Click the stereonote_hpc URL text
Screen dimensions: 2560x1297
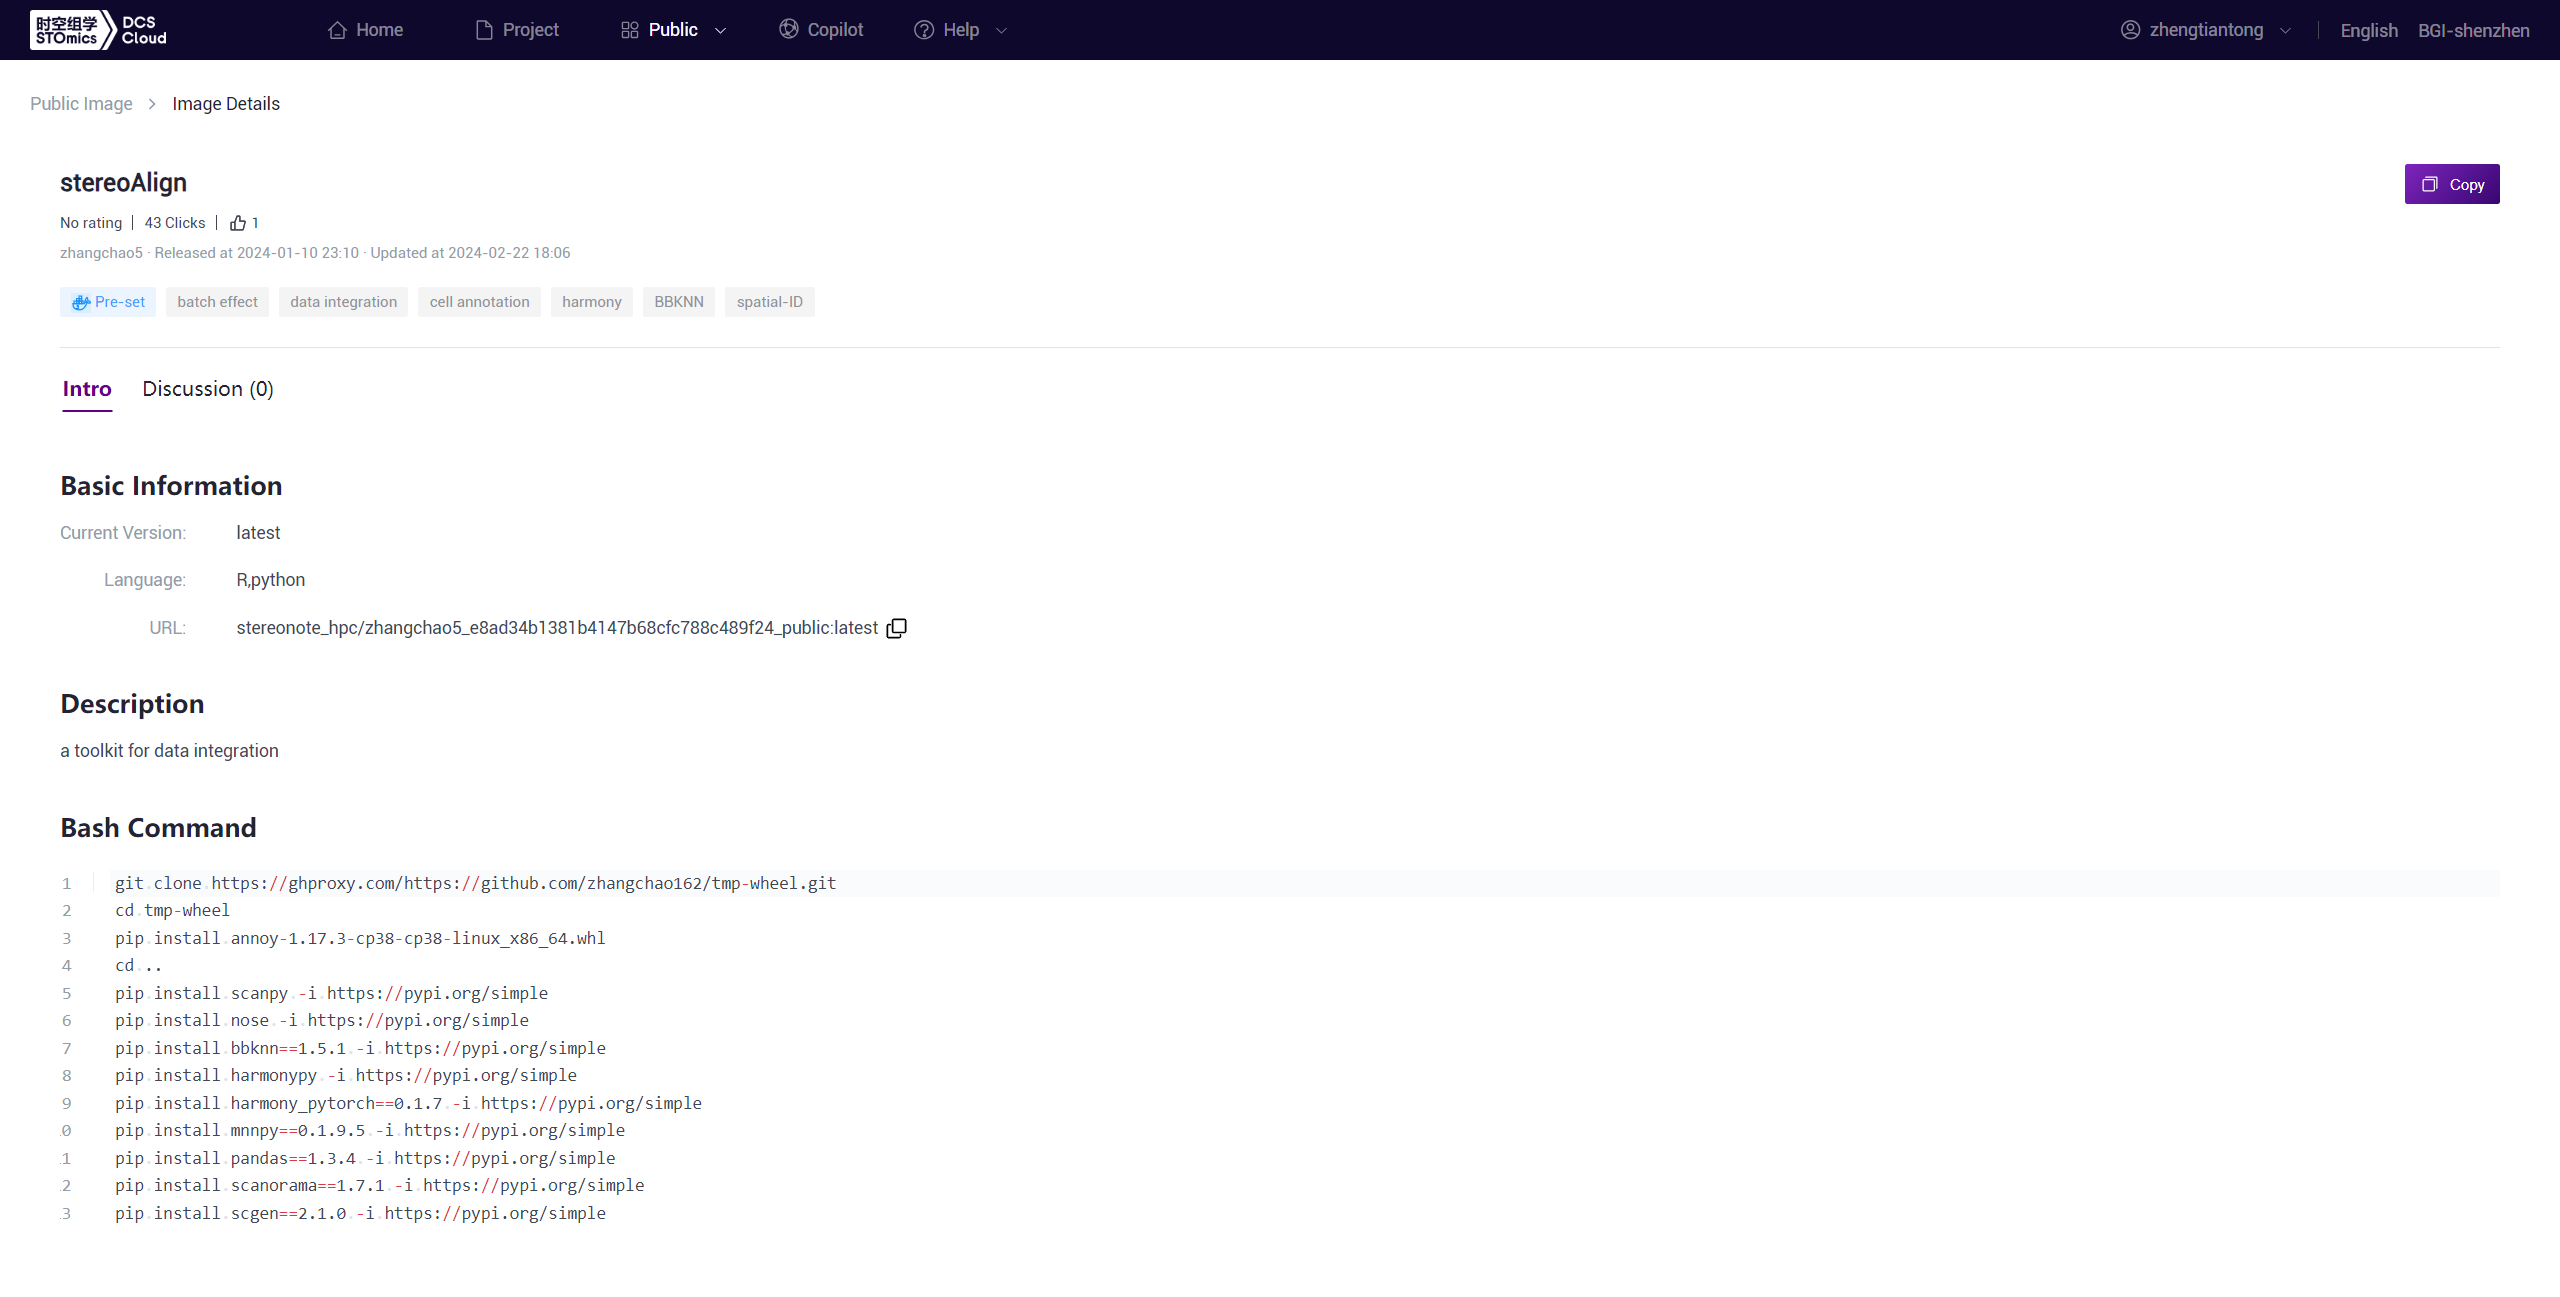tap(557, 628)
